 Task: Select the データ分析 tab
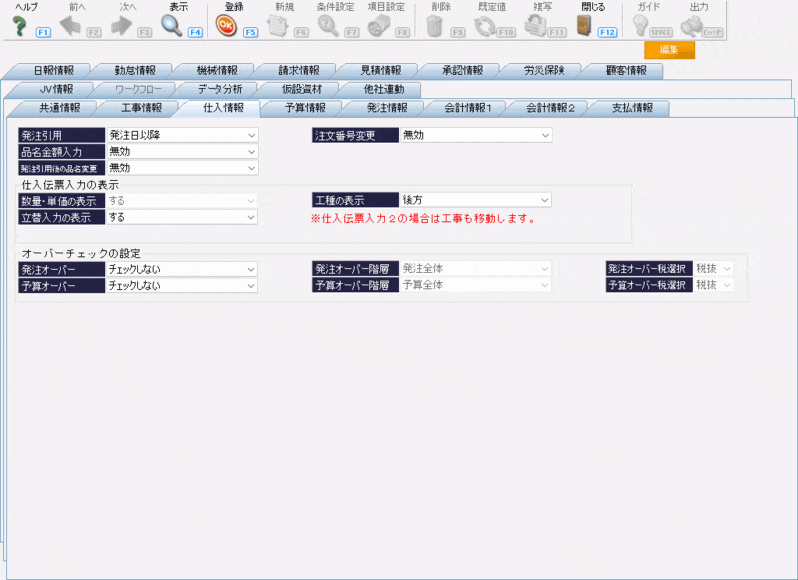pos(218,89)
